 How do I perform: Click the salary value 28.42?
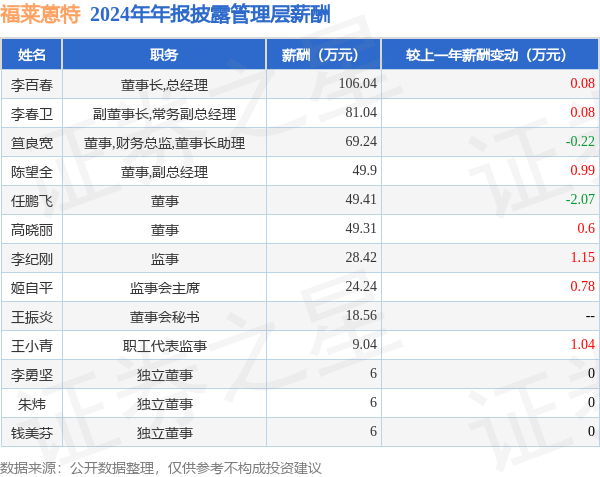[x=361, y=257]
